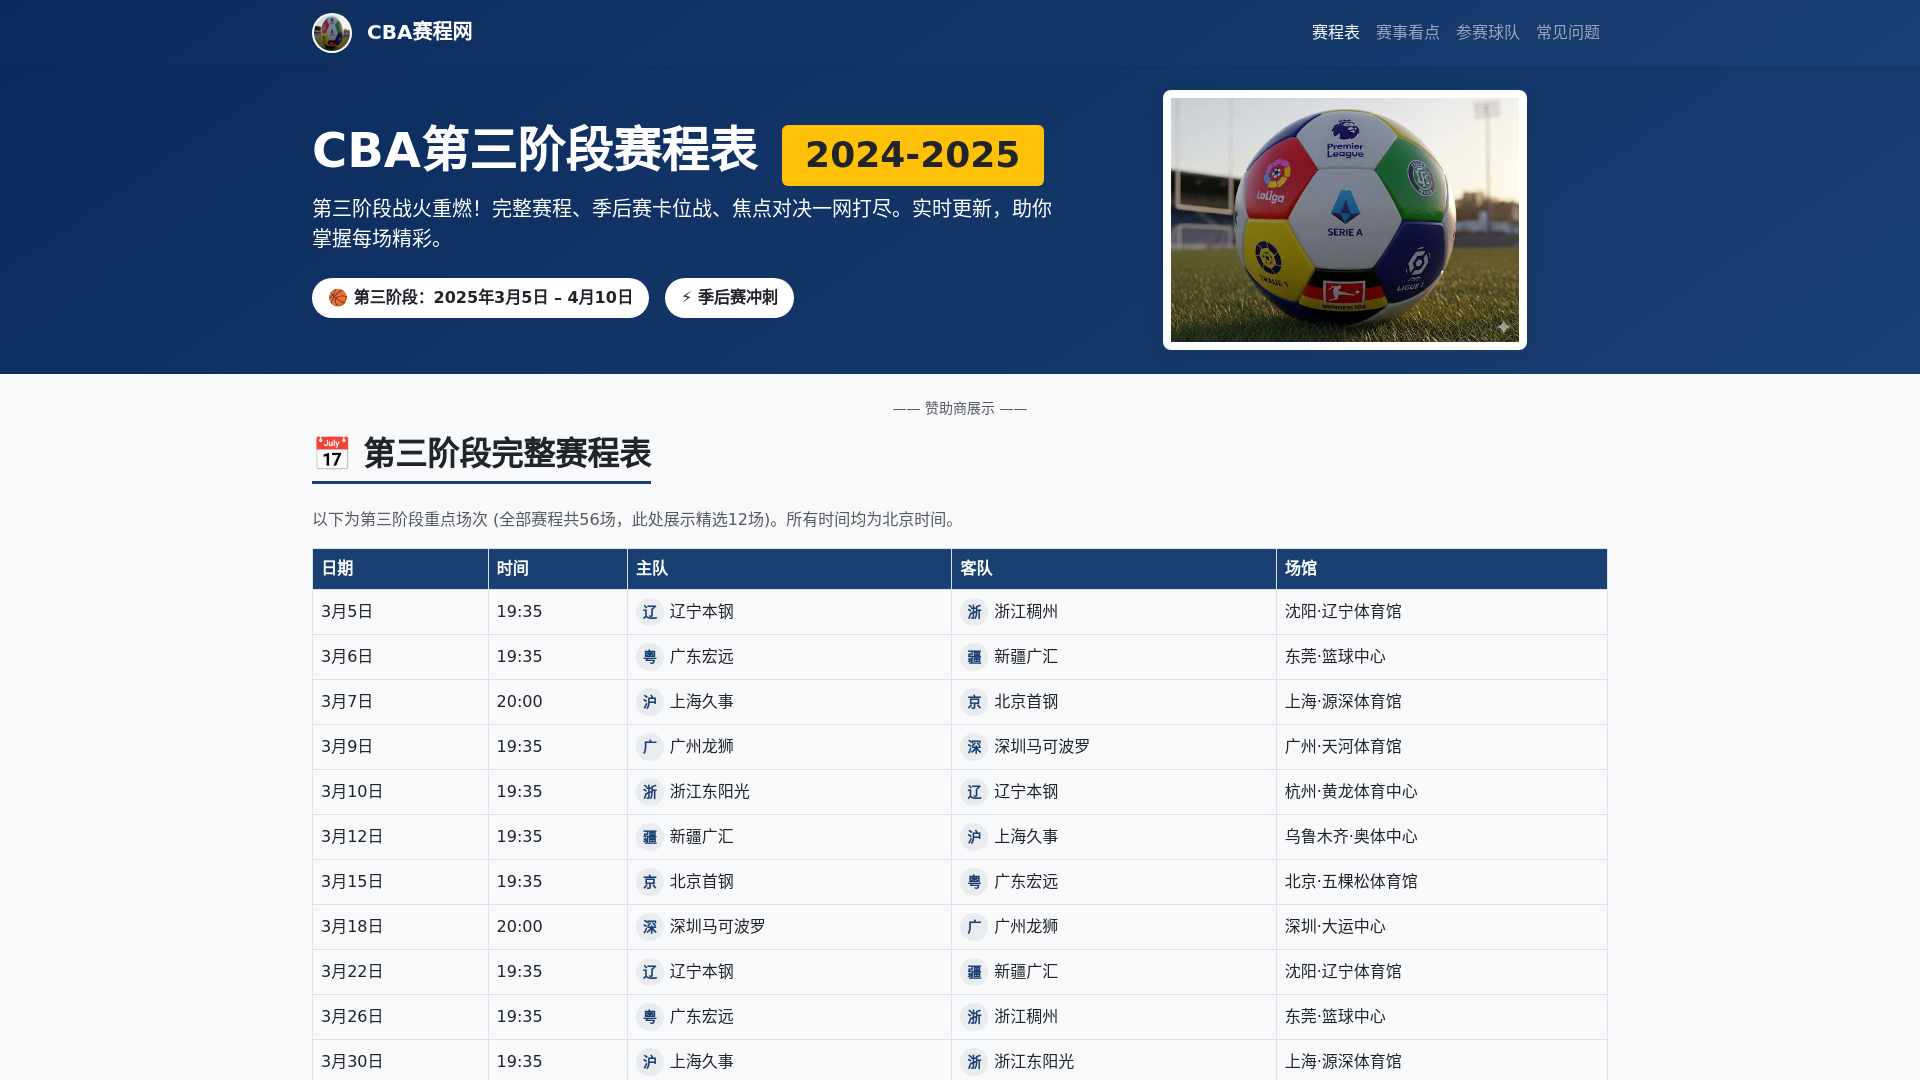The width and height of the screenshot is (1920, 1080).
Task: Click 浙 badge next to 浙江东阳光 on 3月10日
Action: (x=650, y=792)
